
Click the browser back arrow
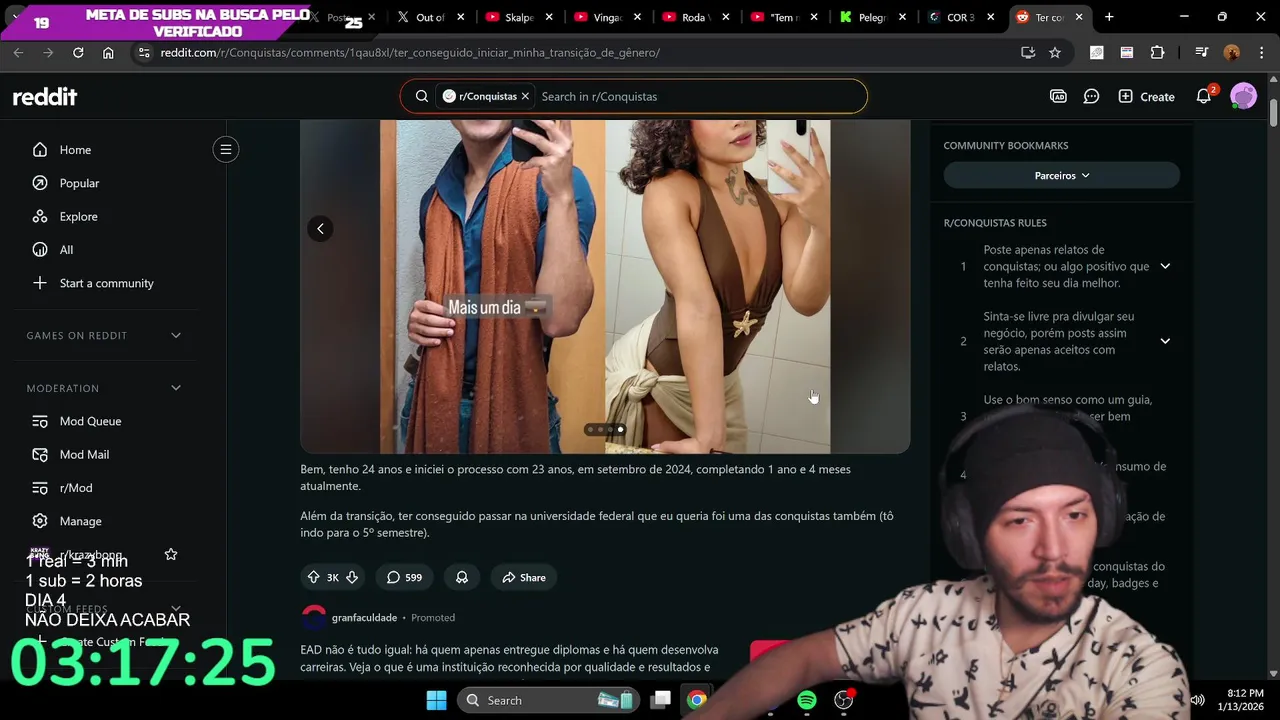18,53
